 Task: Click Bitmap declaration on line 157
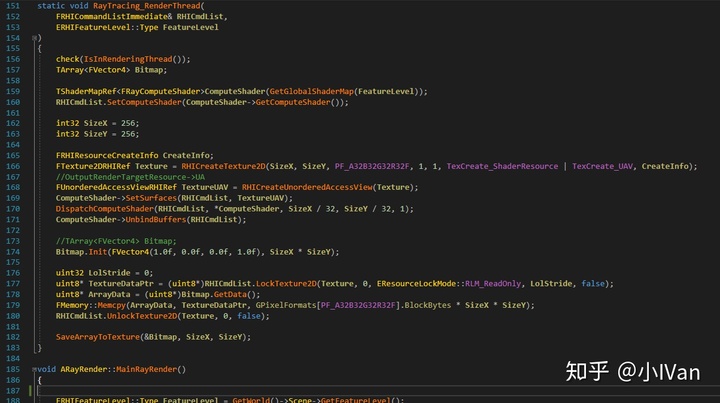coord(148,70)
